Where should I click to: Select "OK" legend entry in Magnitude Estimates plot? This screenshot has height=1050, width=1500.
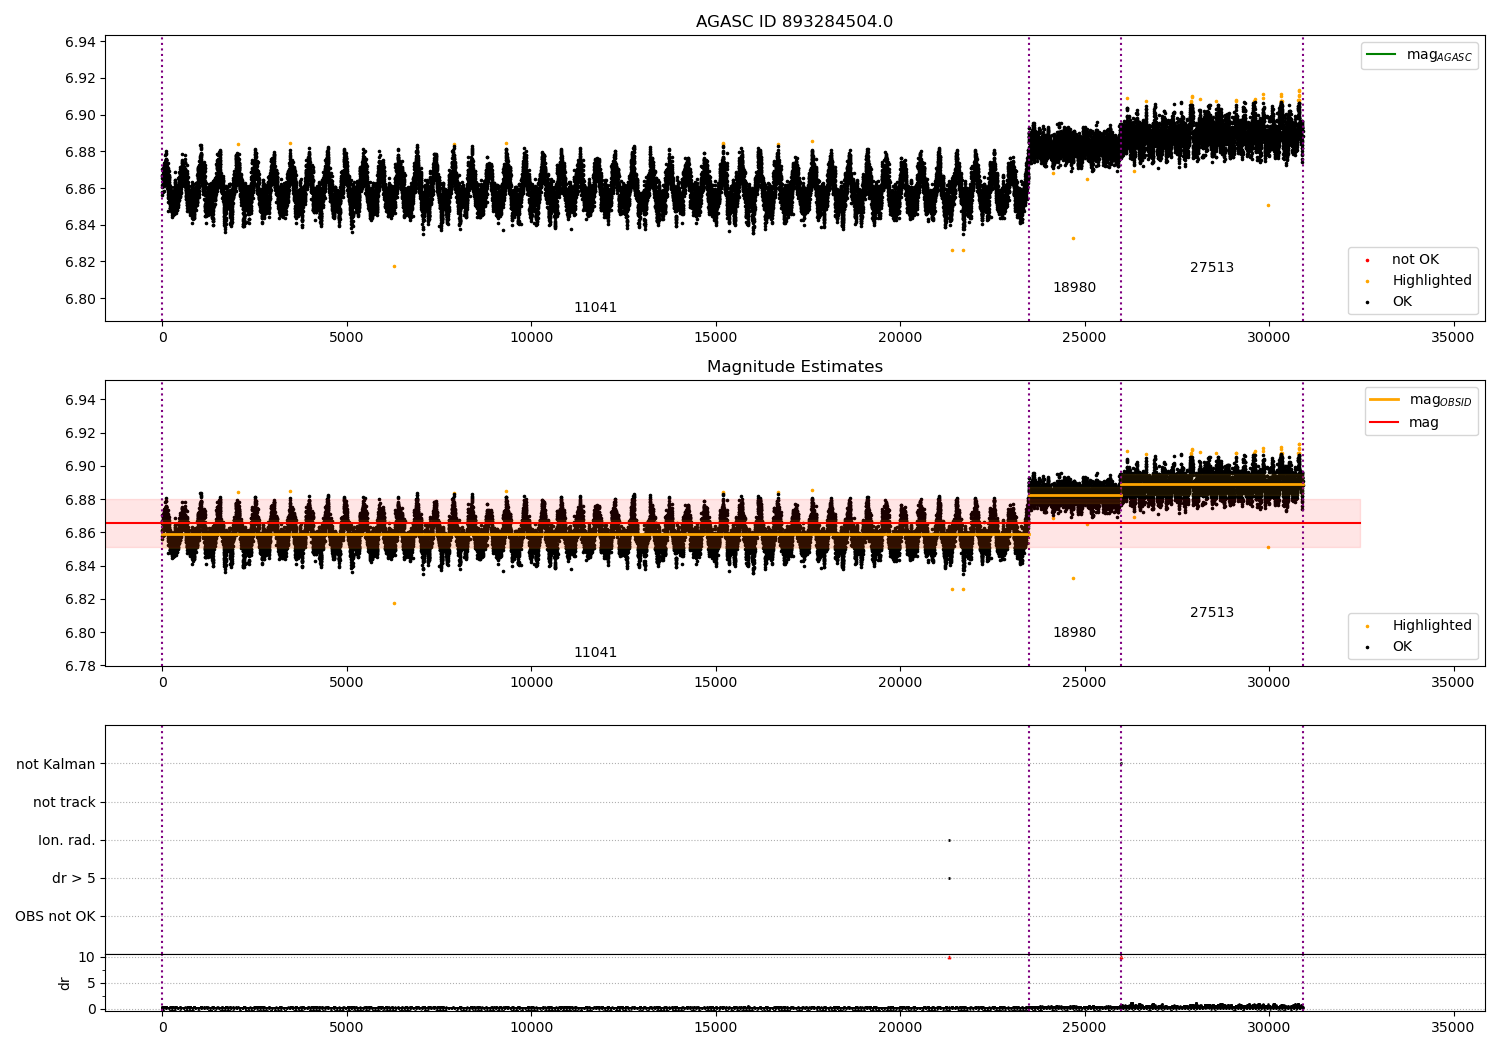[1402, 647]
